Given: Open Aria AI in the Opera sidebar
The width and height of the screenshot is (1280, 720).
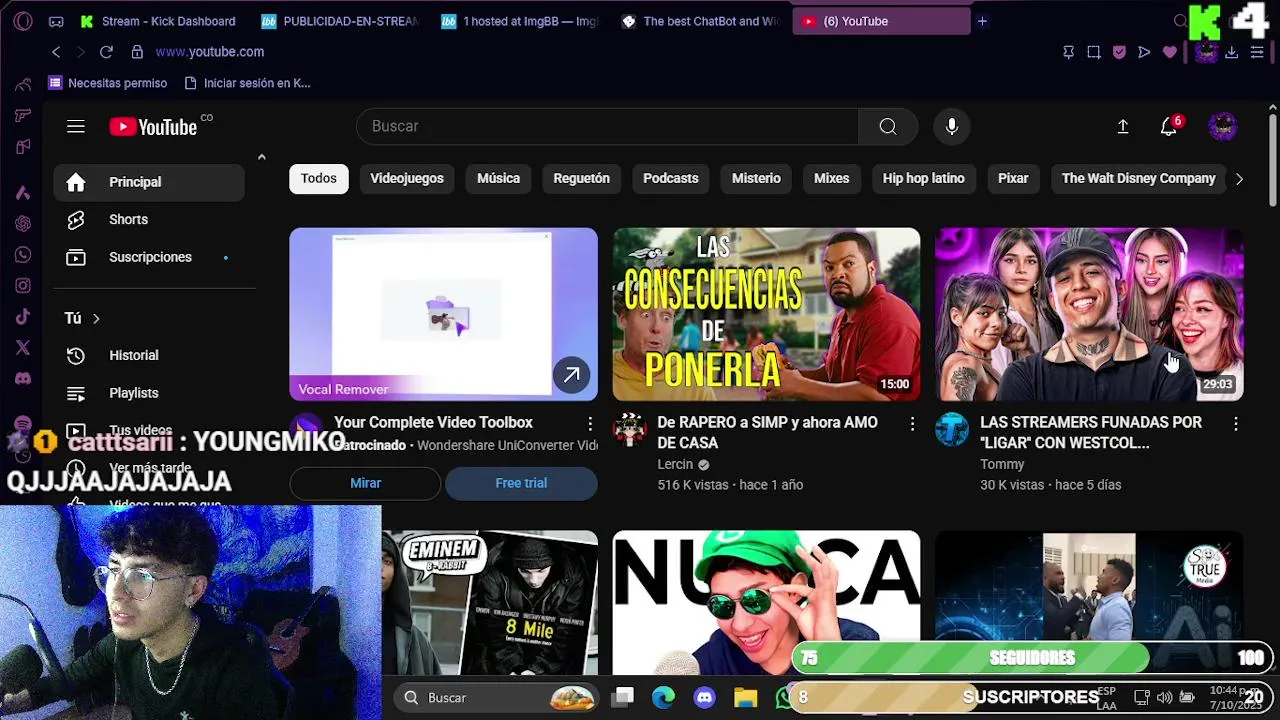Looking at the screenshot, I should [x=23, y=193].
